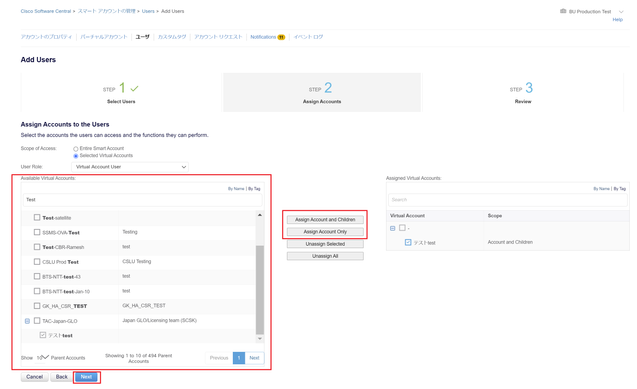Viewport: 637px width, 389px height.
Task: Click the Unassign Selected button
Action: [x=325, y=244]
